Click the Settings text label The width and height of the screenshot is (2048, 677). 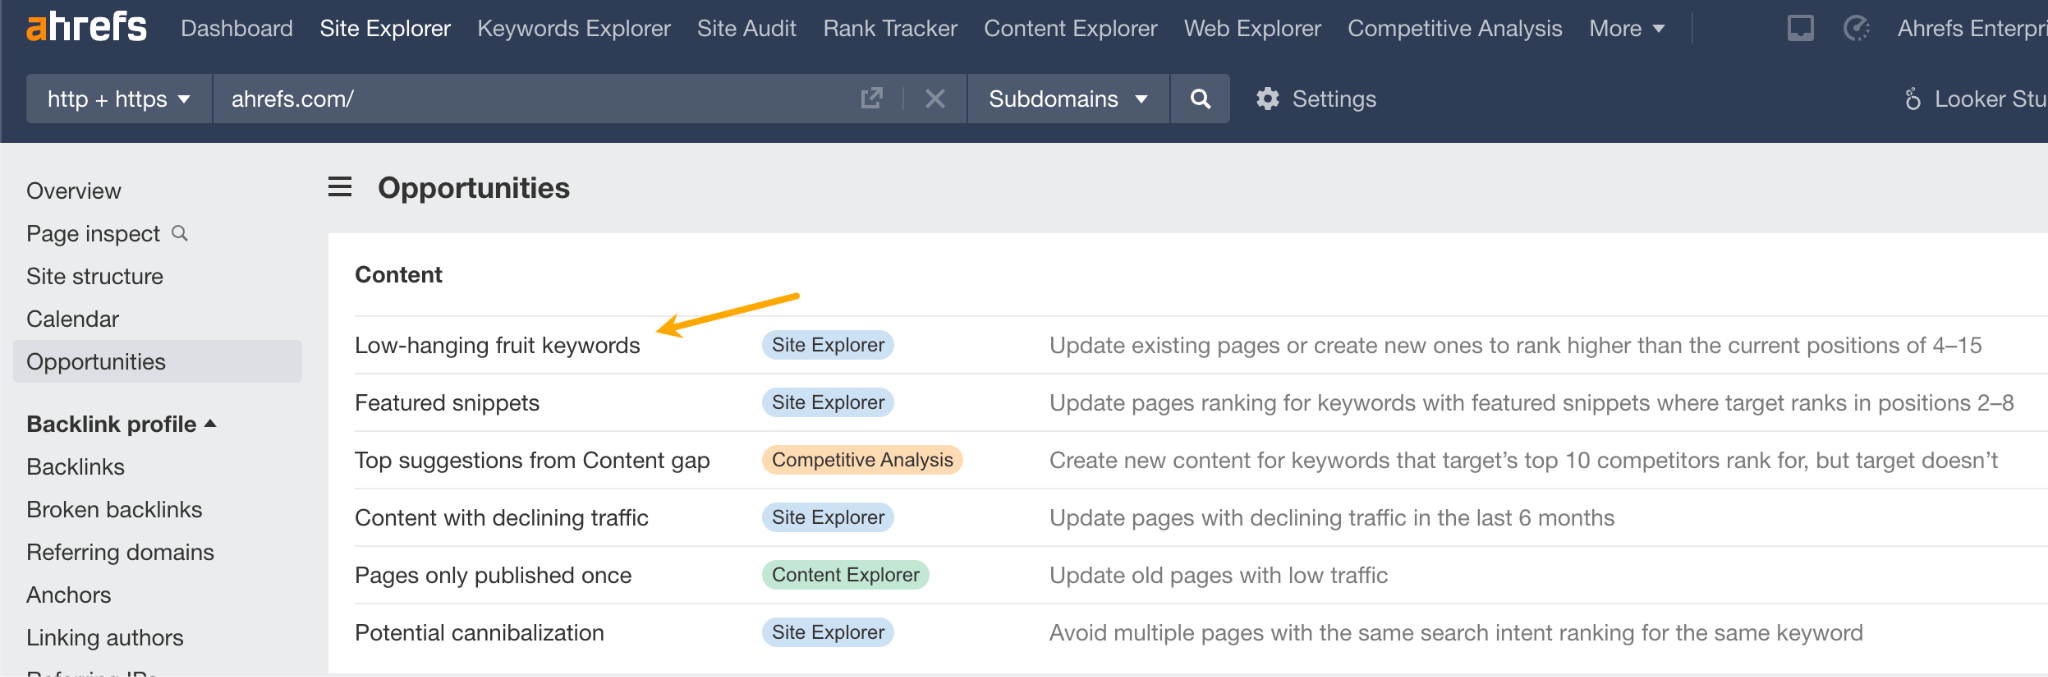tap(1334, 98)
